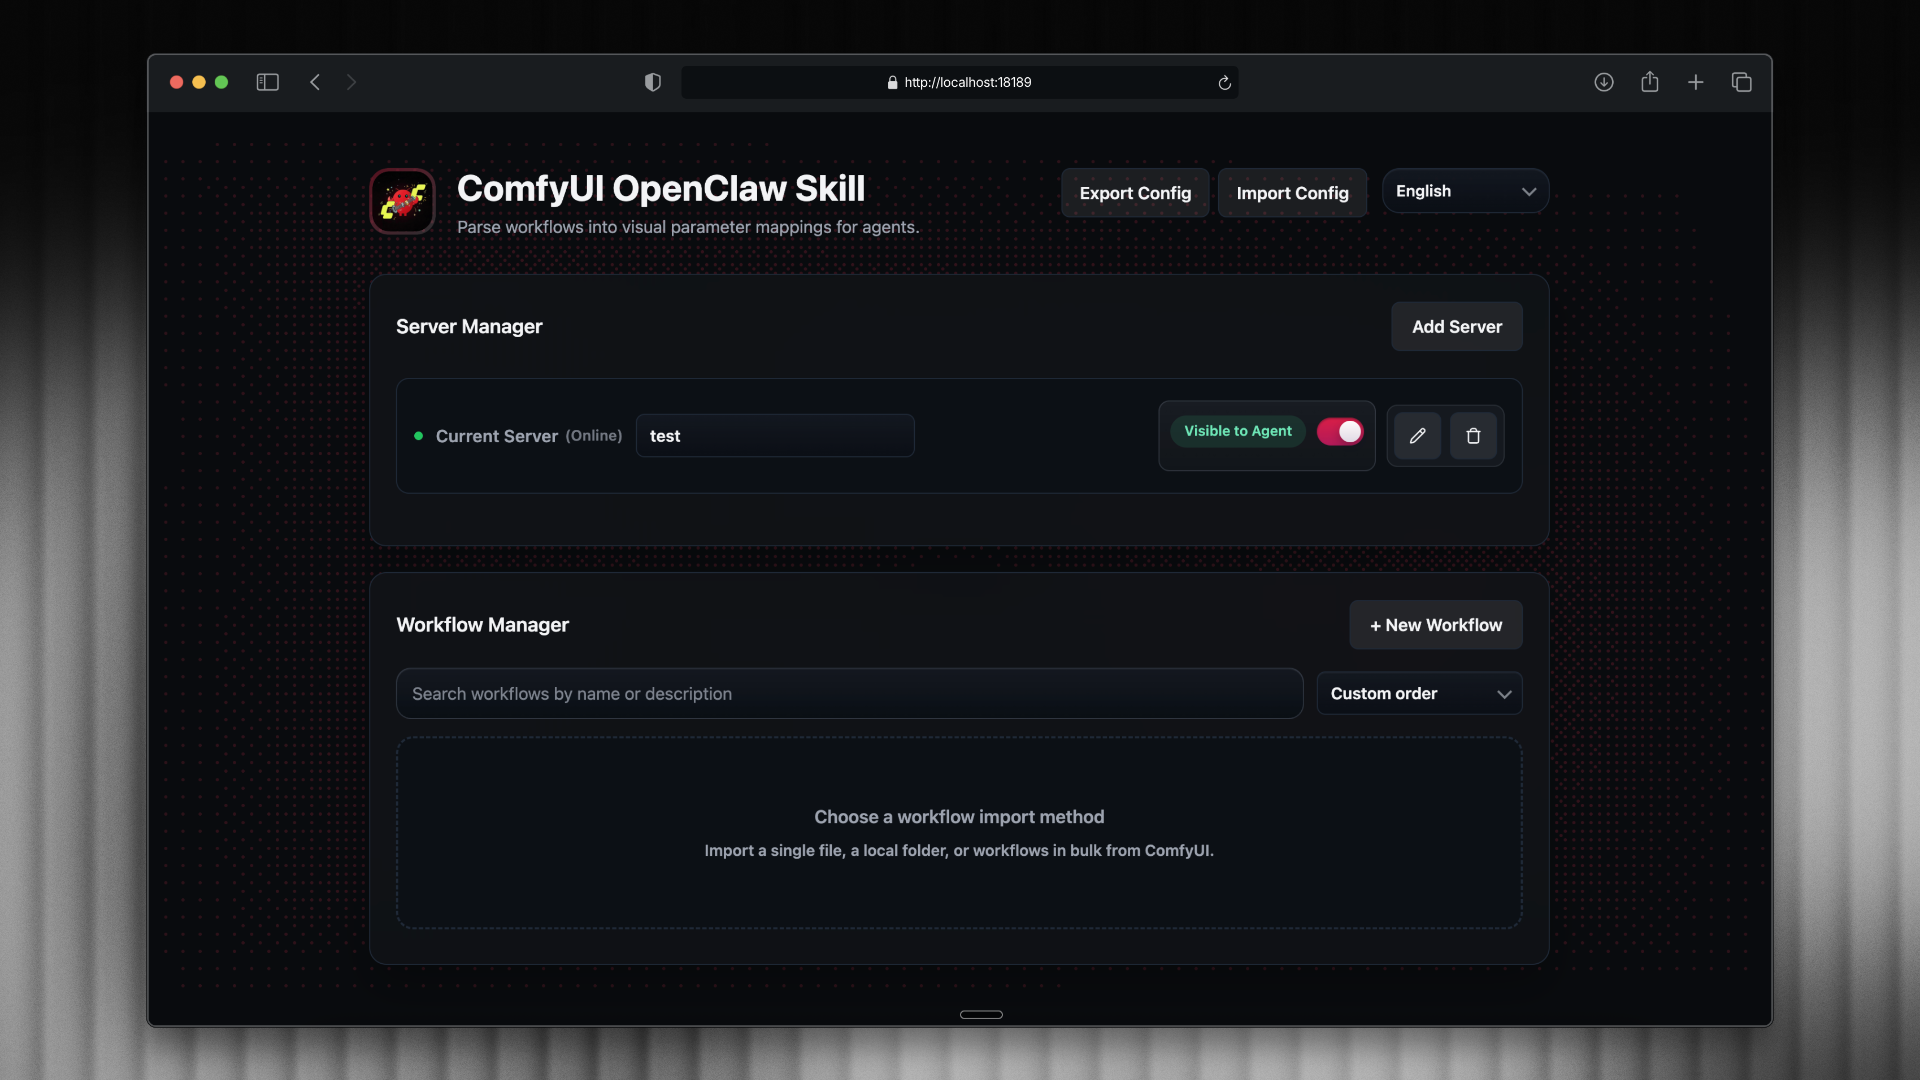Click the Visible to Agent badge

(1238, 431)
